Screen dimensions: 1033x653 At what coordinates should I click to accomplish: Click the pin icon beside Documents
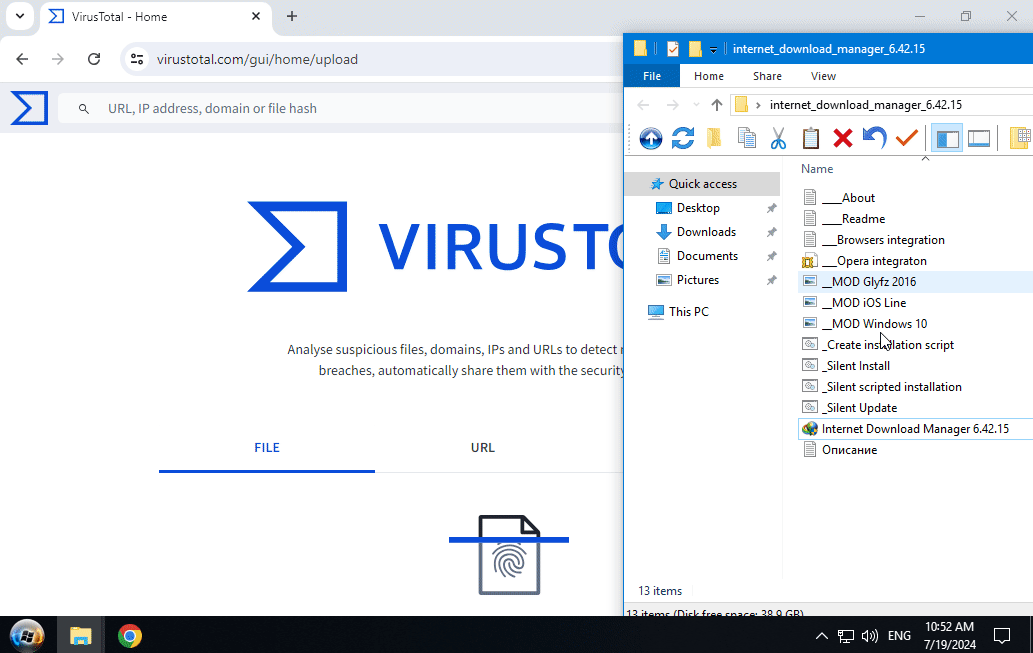tap(771, 256)
